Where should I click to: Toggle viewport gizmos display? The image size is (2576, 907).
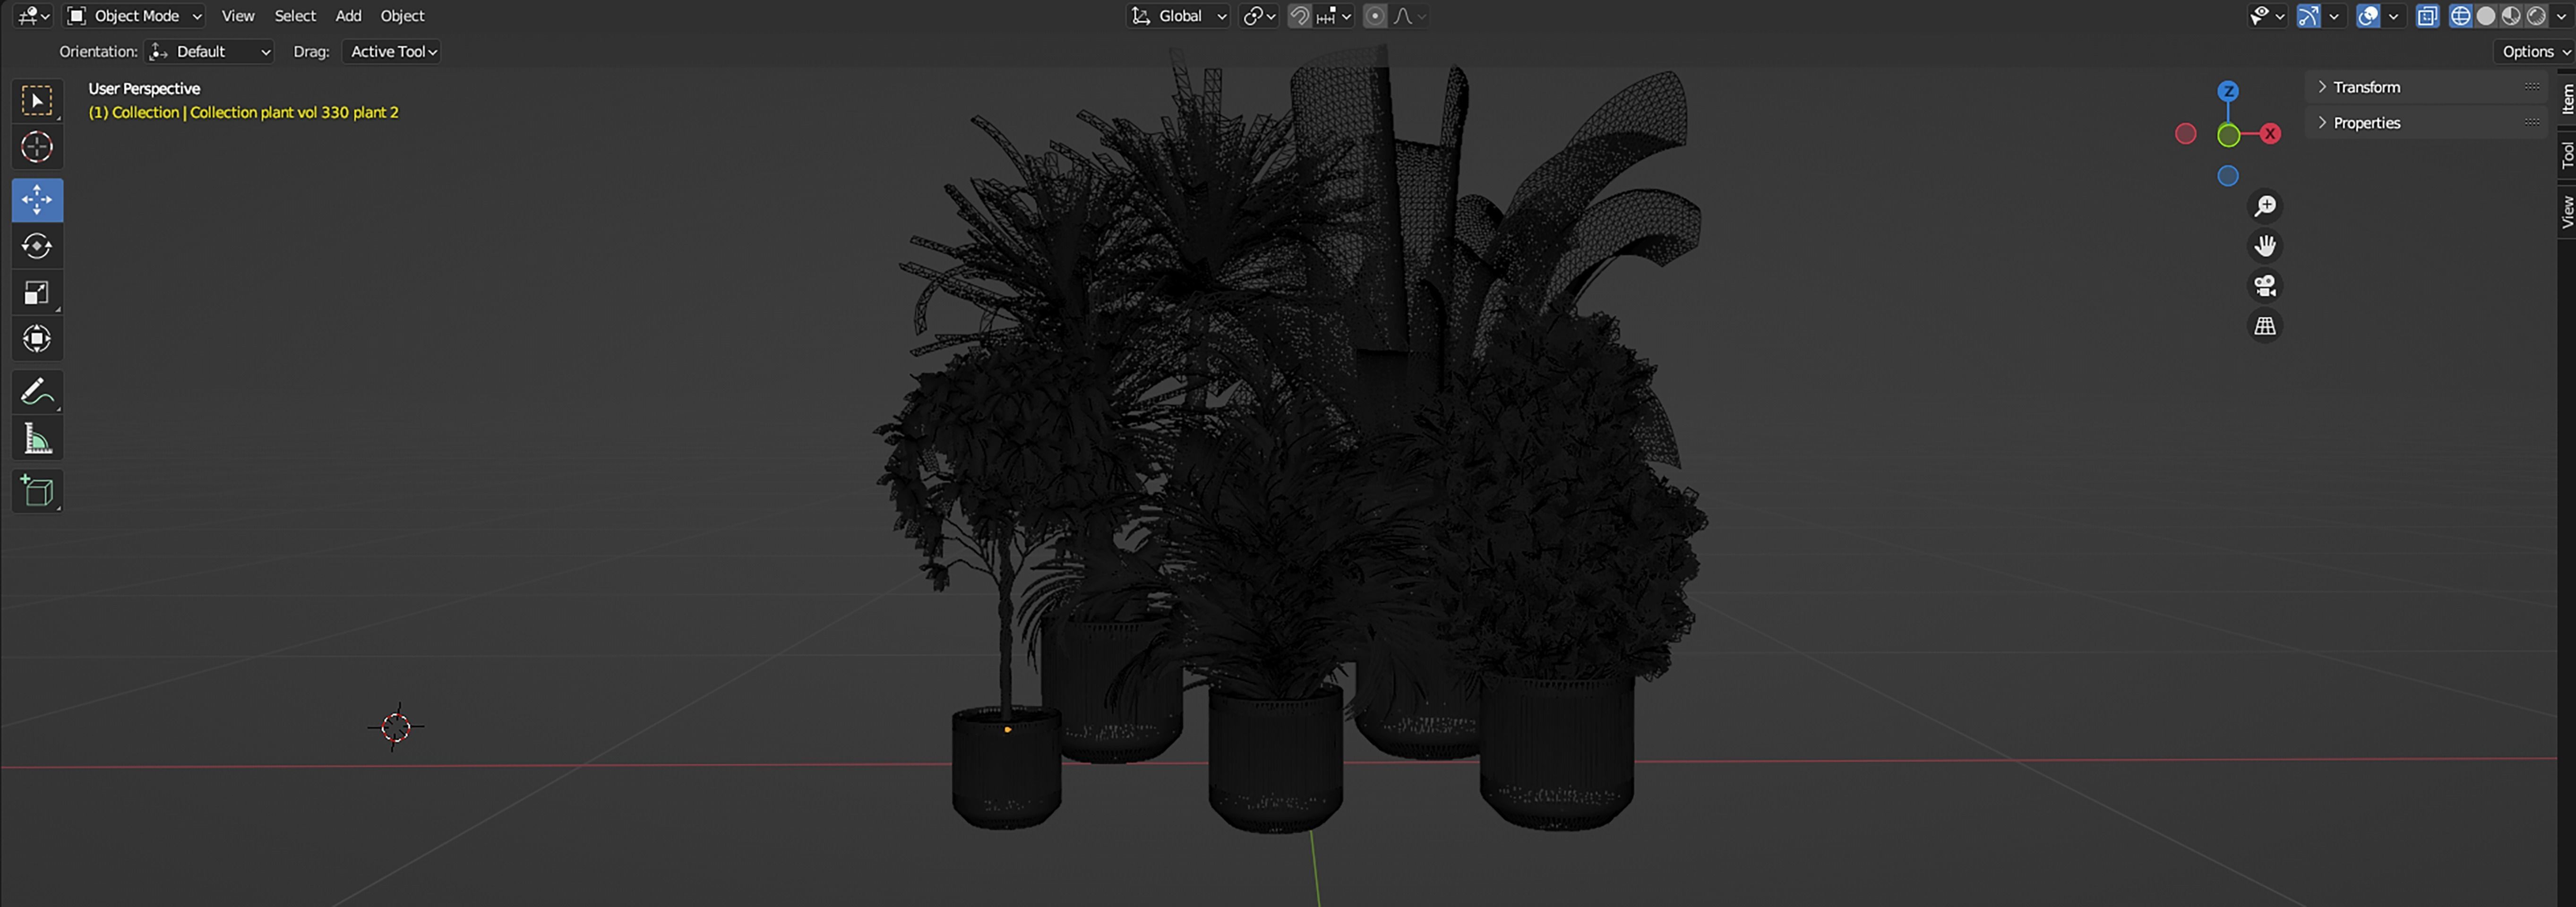pyautogui.click(x=2308, y=16)
